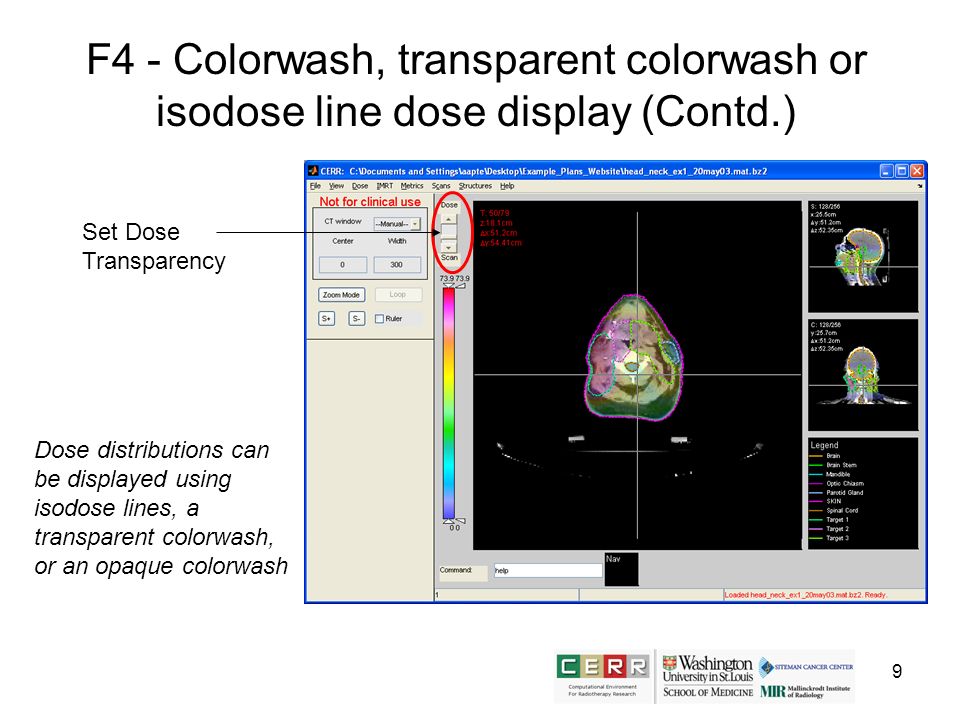The image size is (960, 720).
Task: Click the 'C: 128/256' coronal slice label
Action: click(x=825, y=325)
